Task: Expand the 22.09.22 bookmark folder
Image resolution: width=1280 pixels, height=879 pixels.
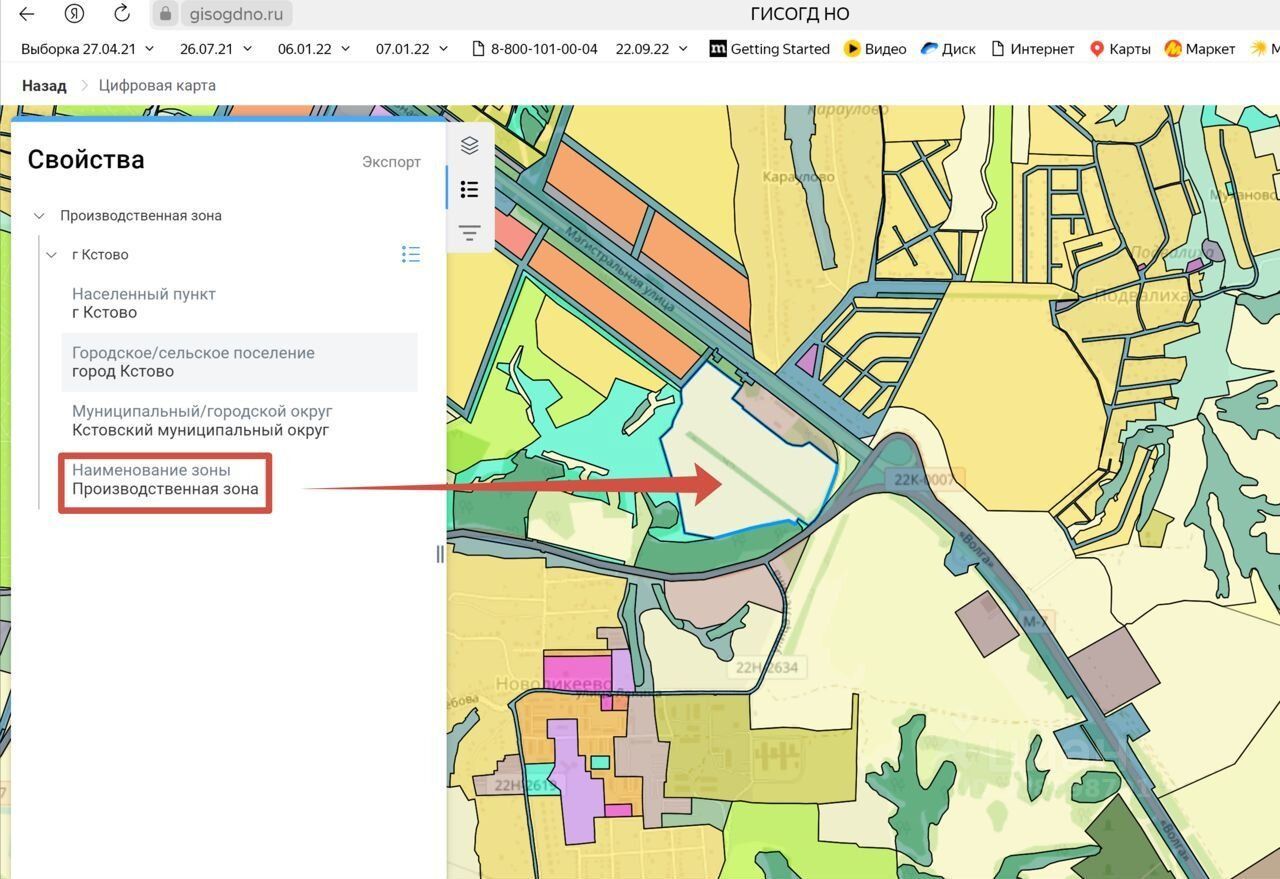Action: pyautogui.click(x=652, y=48)
